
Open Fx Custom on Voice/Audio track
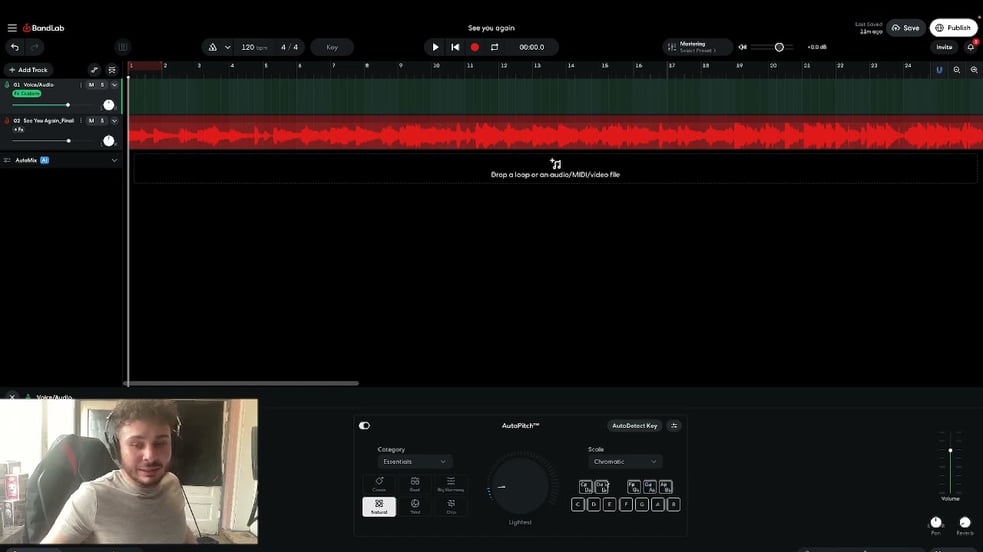pos(27,93)
